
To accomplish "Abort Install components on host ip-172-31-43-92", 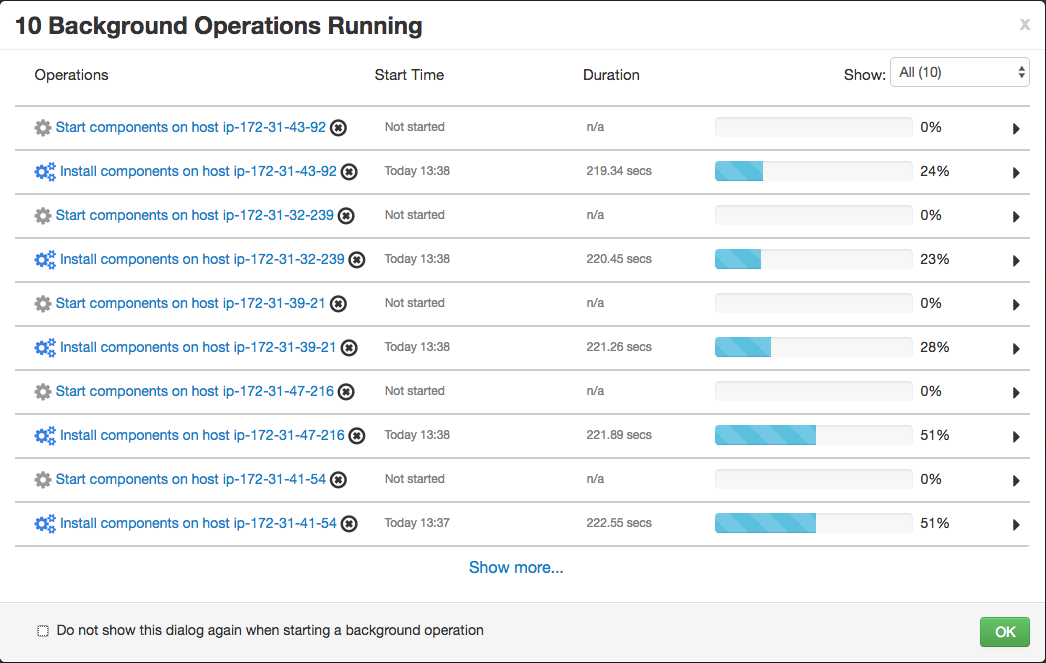I will (x=348, y=171).
